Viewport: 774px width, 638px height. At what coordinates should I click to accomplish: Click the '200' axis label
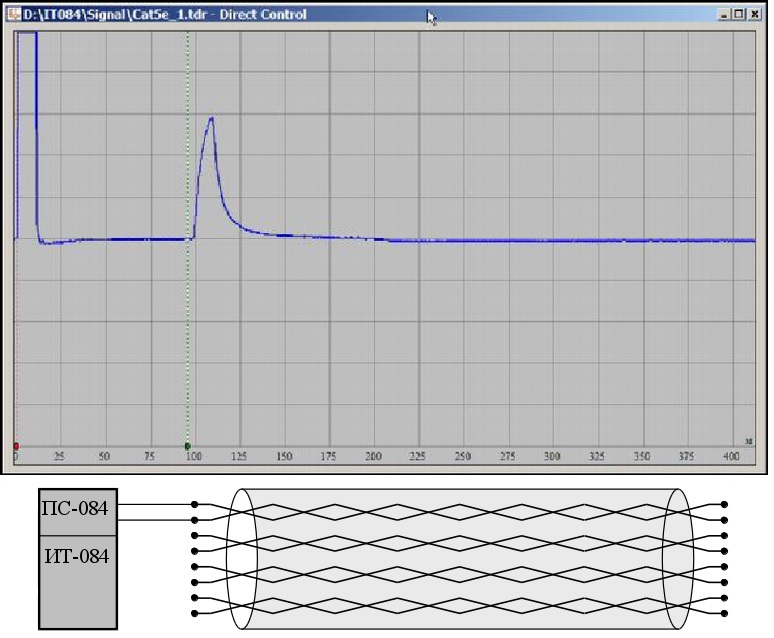point(373,456)
